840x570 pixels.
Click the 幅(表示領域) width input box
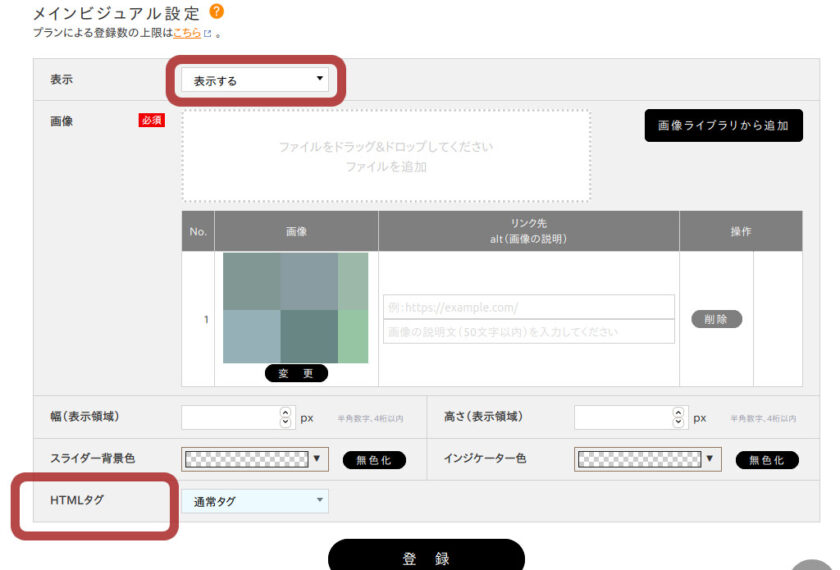click(x=228, y=418)
